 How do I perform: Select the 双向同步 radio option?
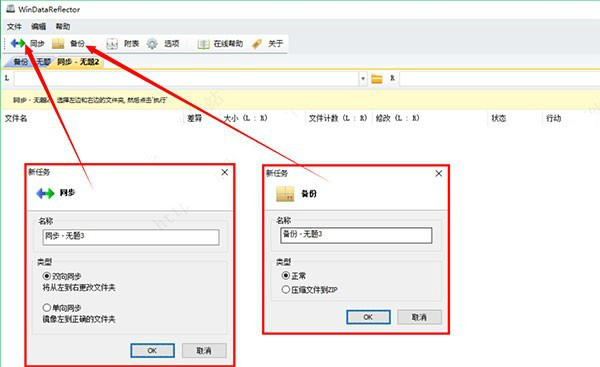pyautogui.click(x=47, y=276)
